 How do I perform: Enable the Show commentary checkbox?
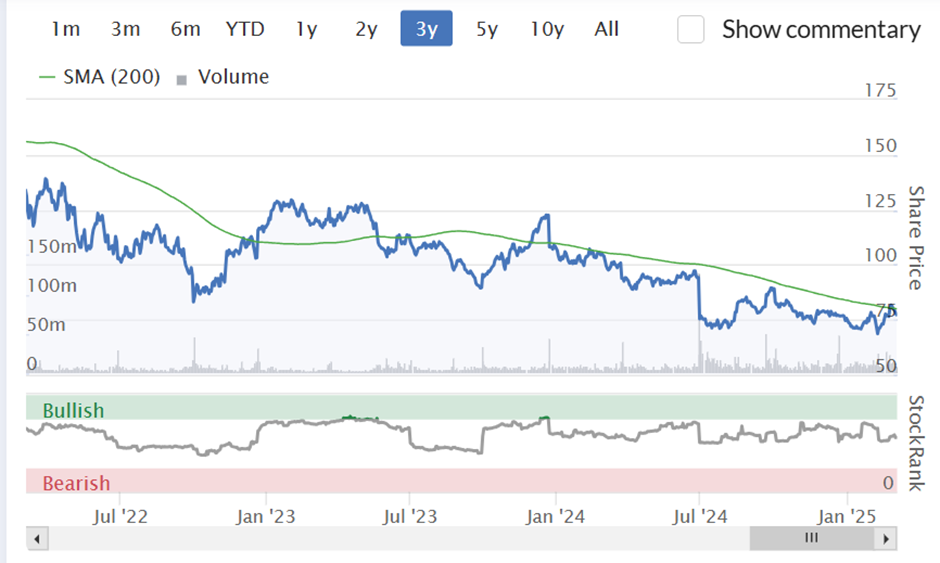(x=691, y=29)
